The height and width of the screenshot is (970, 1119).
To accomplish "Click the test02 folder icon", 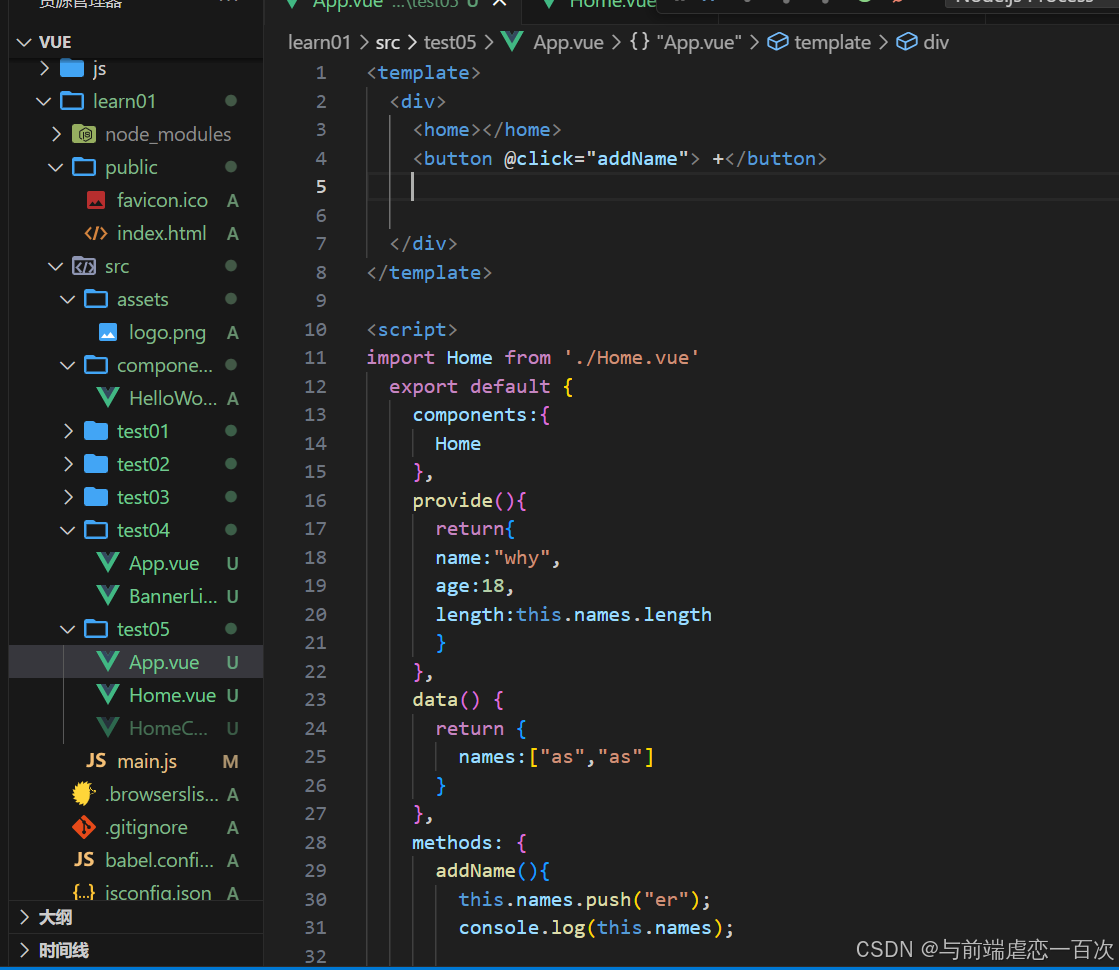I will (96, 464).
